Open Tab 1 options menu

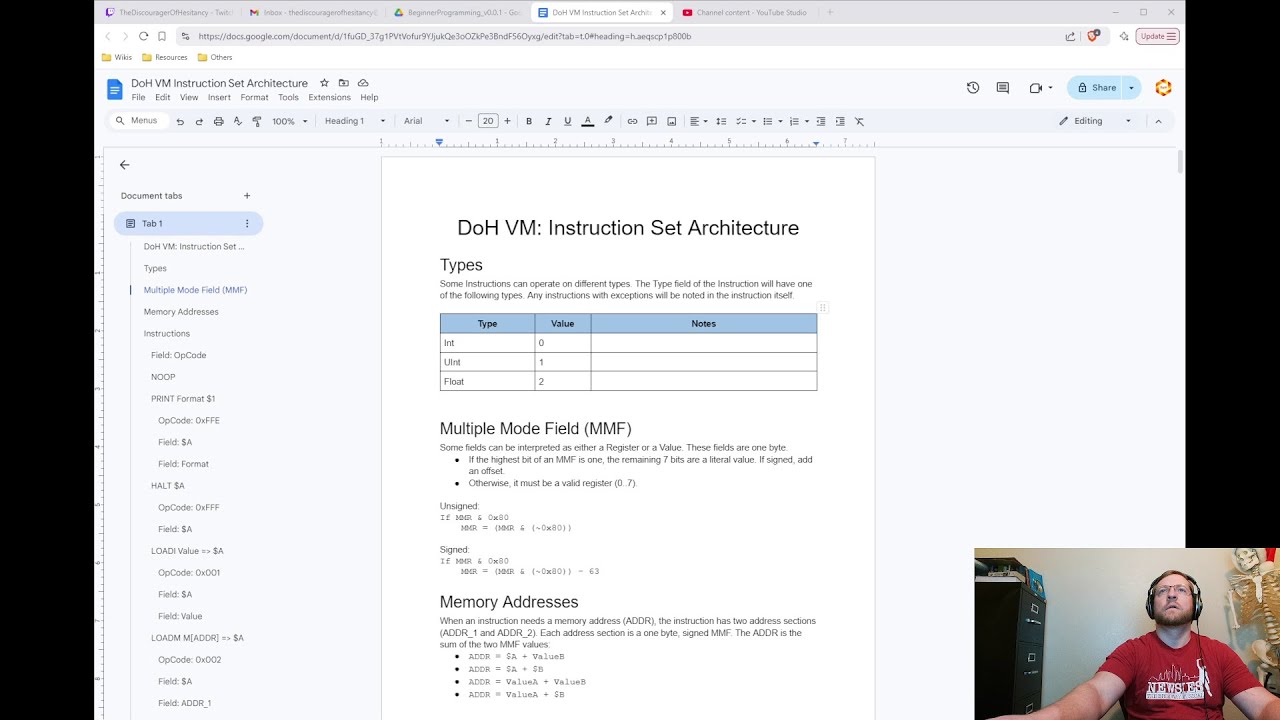[247, 224]
